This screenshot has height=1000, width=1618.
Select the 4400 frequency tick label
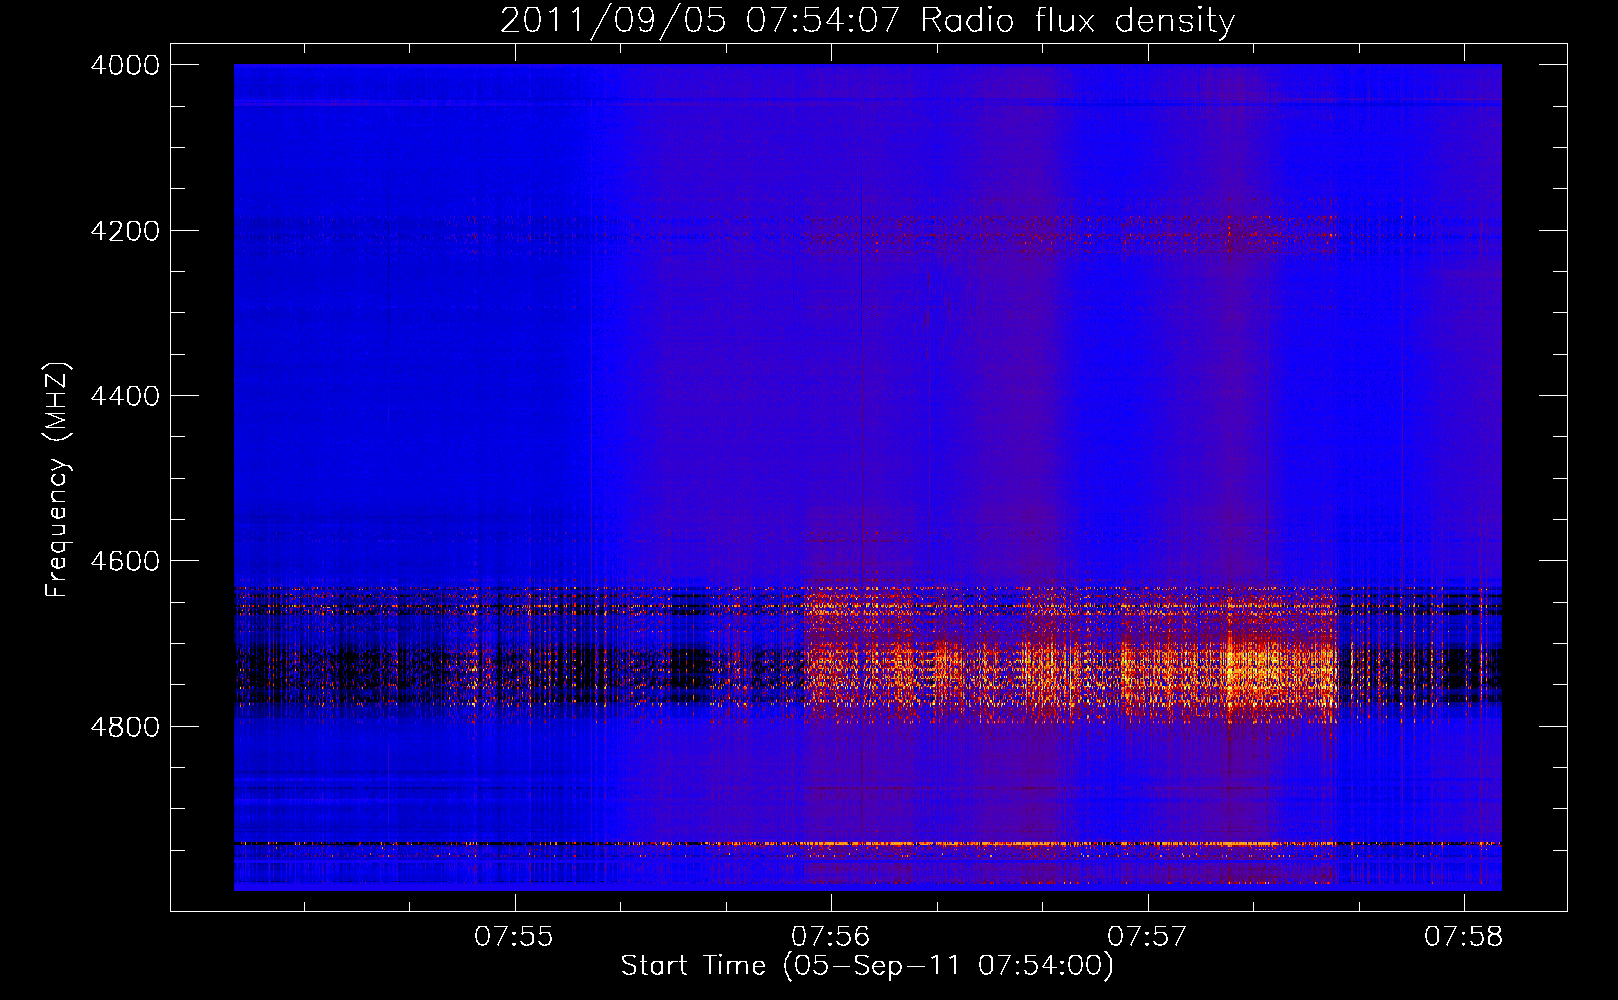tap(125, 396)
